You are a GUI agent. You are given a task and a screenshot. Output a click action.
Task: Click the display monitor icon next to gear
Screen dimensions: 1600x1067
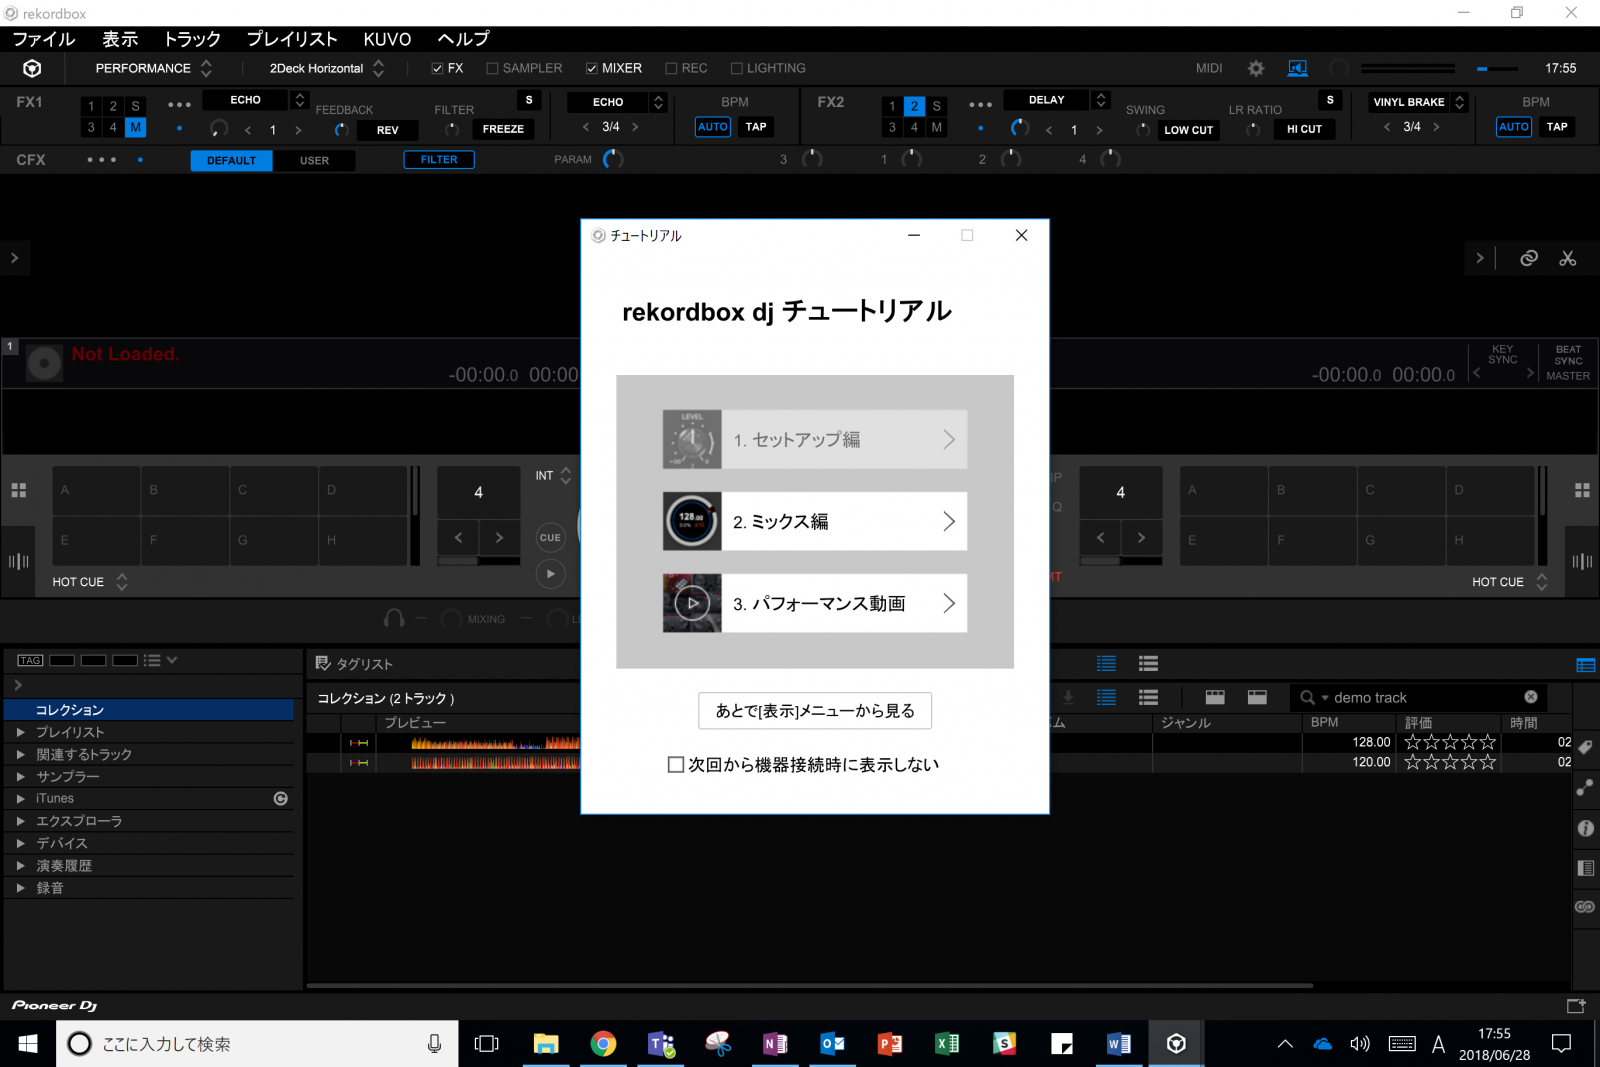point(1297,68)
